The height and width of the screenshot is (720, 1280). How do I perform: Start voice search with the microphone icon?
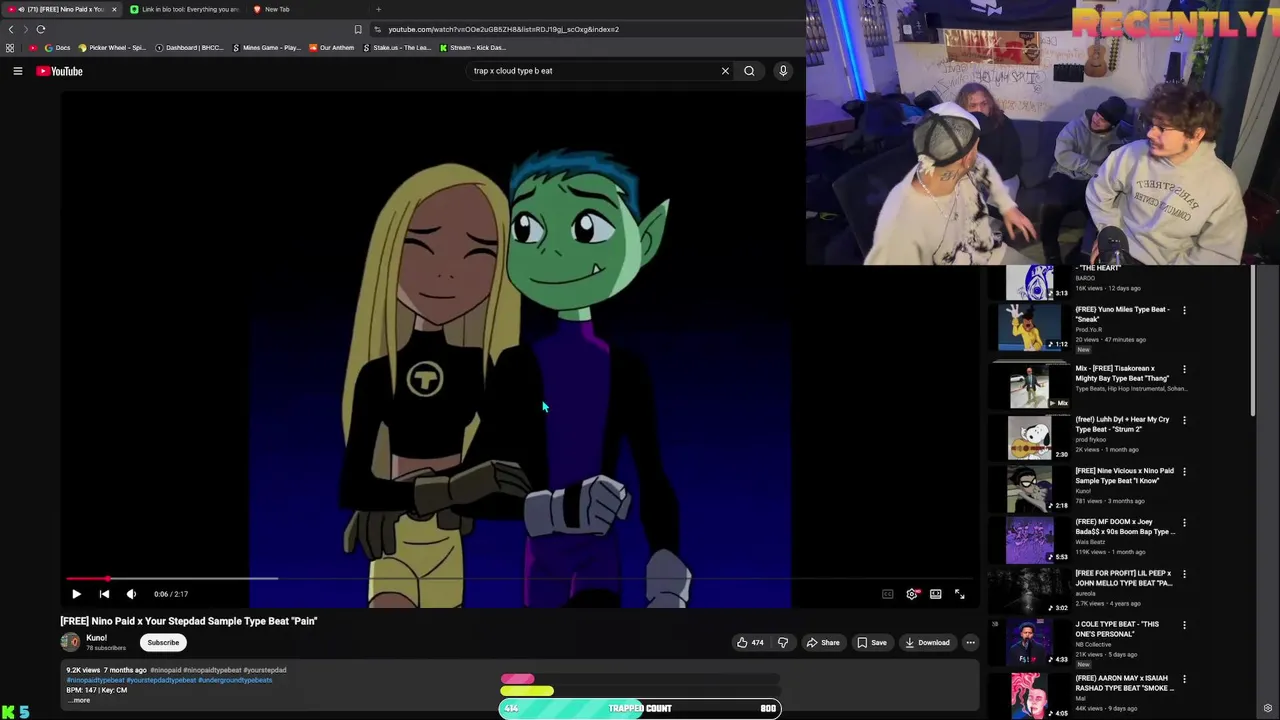[783, 71]
